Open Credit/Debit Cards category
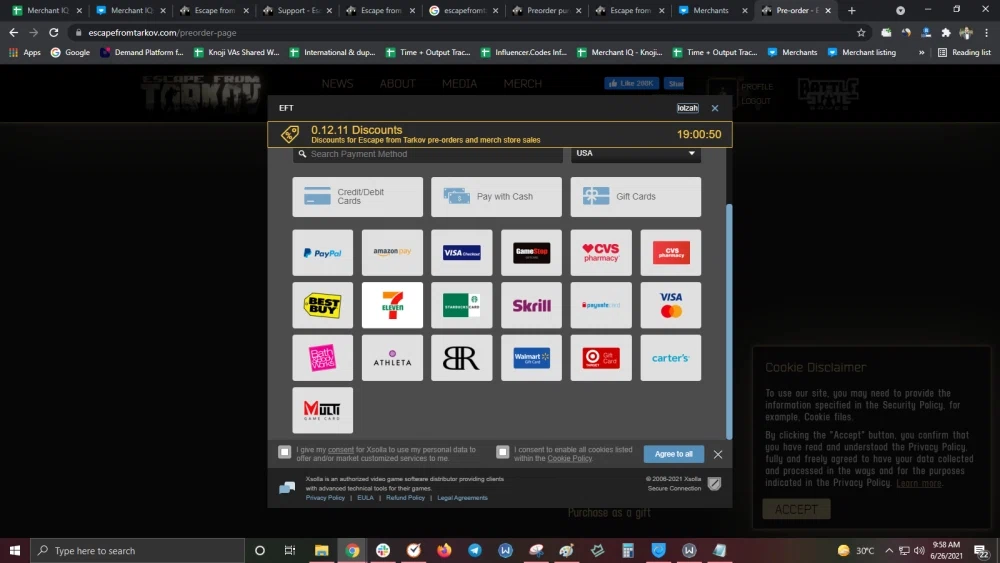 click(x=357, y=196)
